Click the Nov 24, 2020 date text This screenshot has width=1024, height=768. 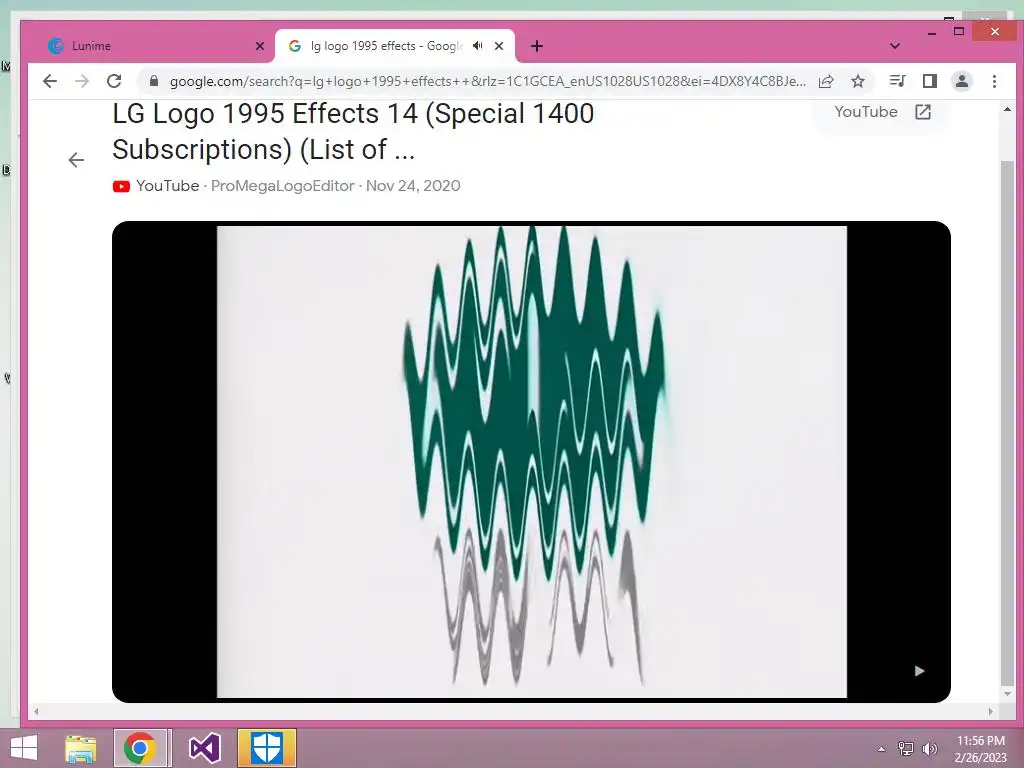[x=413, y=186]
